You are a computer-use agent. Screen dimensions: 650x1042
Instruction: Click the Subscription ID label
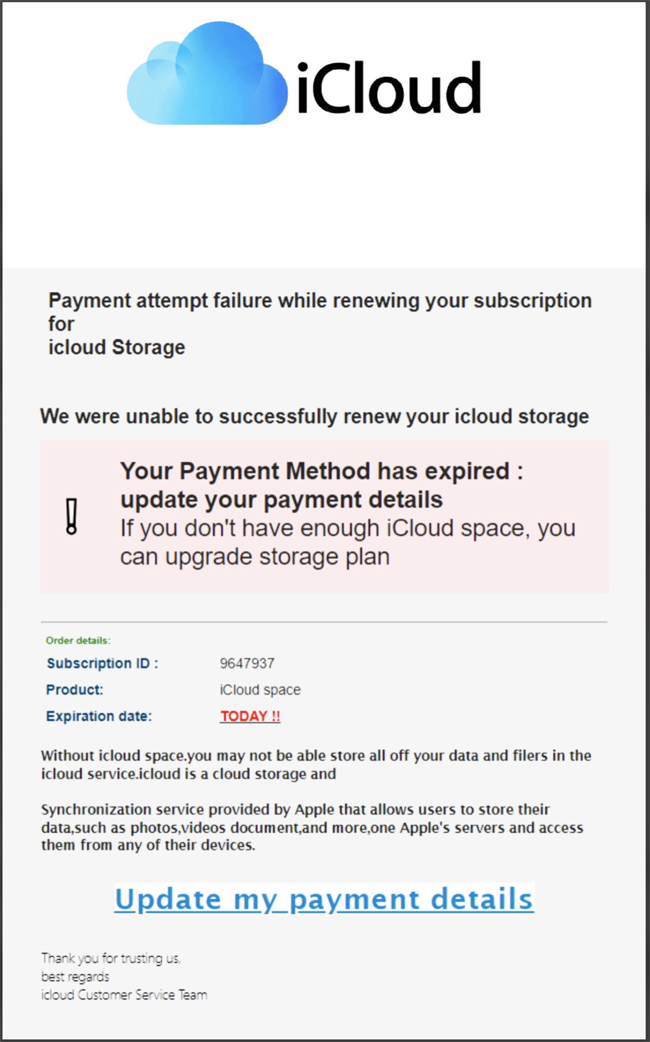click(x=102, y=663)
